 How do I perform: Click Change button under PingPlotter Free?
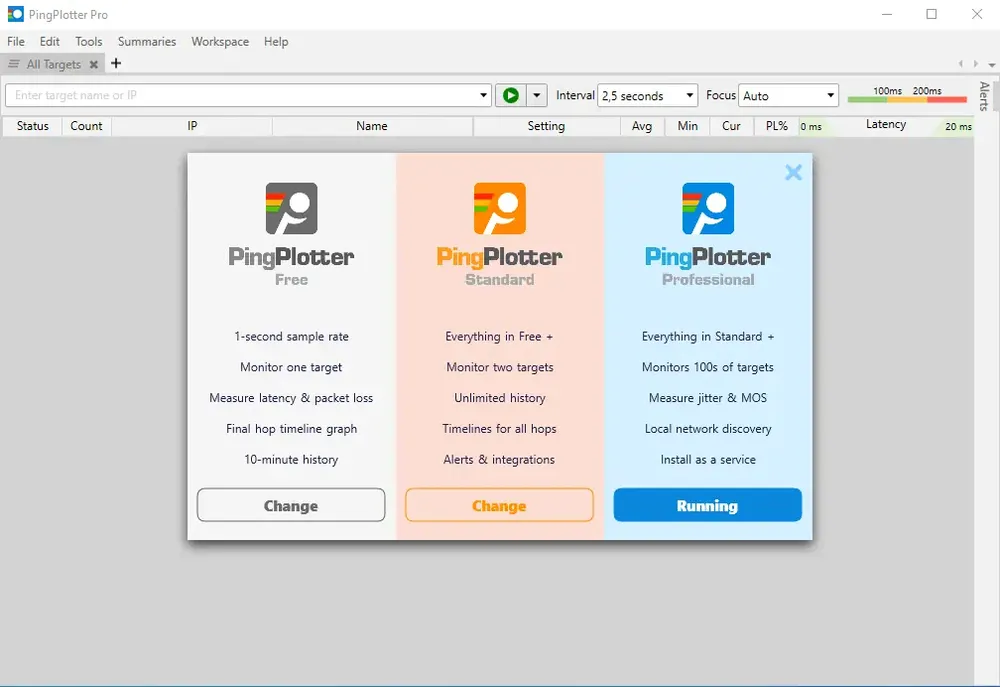click(x=291, y=505)
